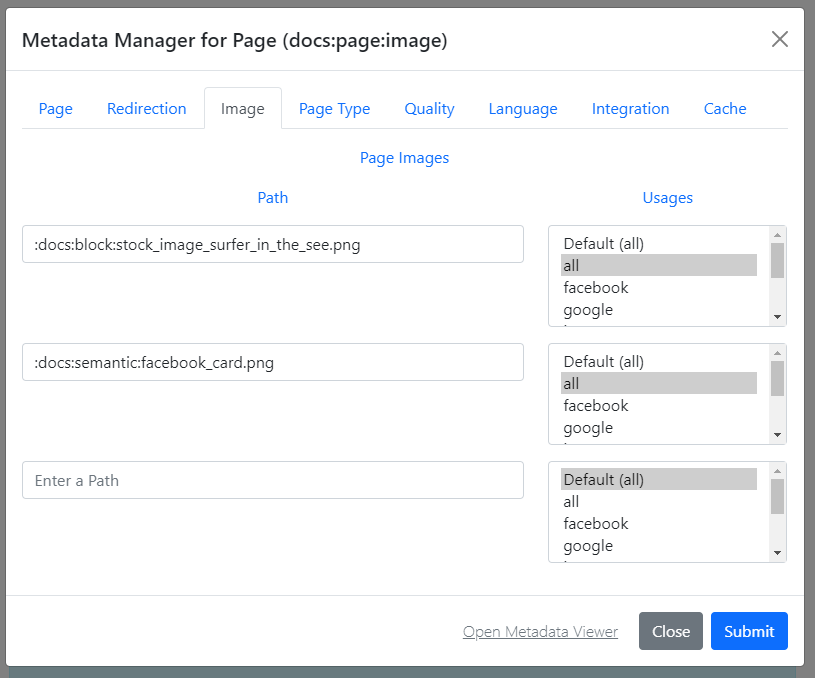Click the stock_image_surfer_in_the_see.png path field
Image resolution: width=815 pixels, height=678 pixels.
point(272,243)
